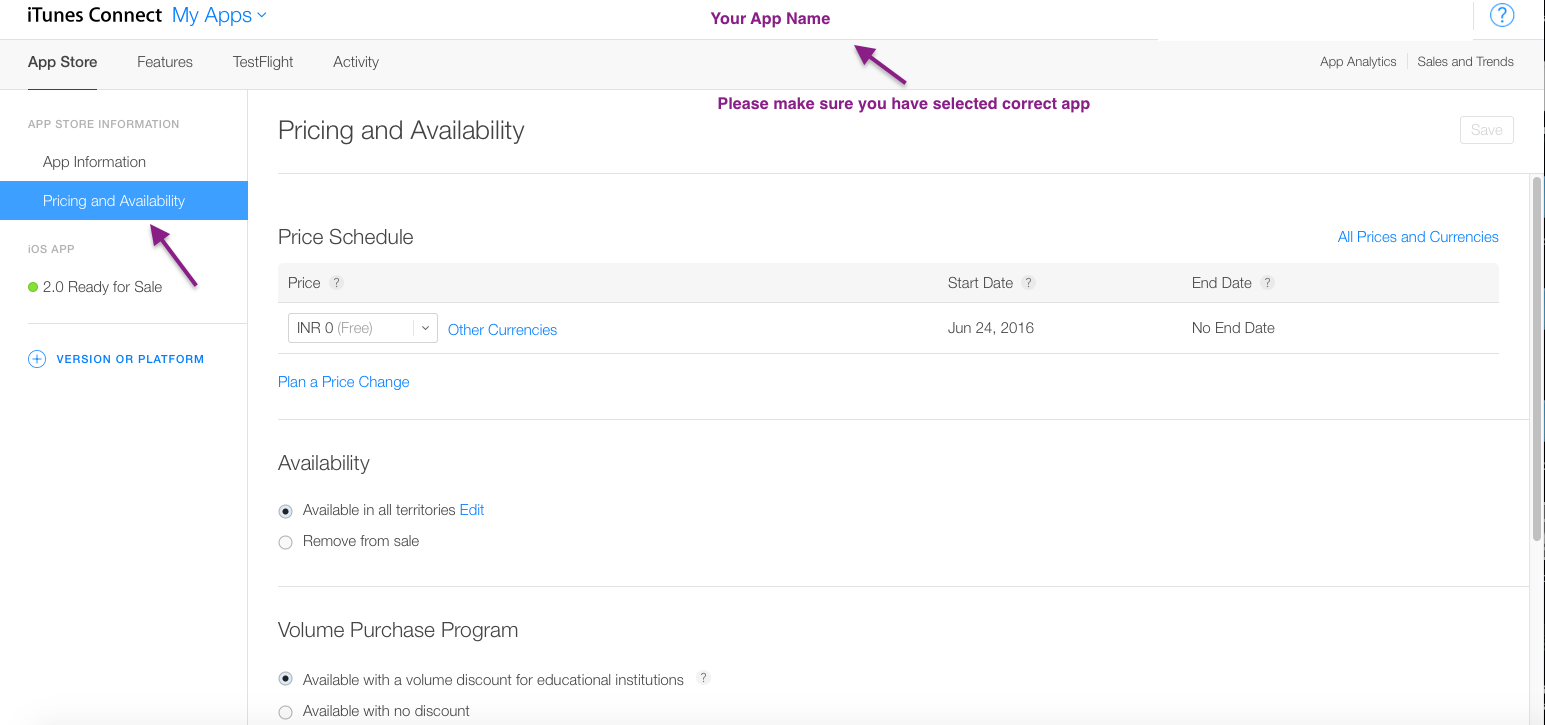Click the Start Date help icon
Screen dimensions: 1545x725
1029,283
